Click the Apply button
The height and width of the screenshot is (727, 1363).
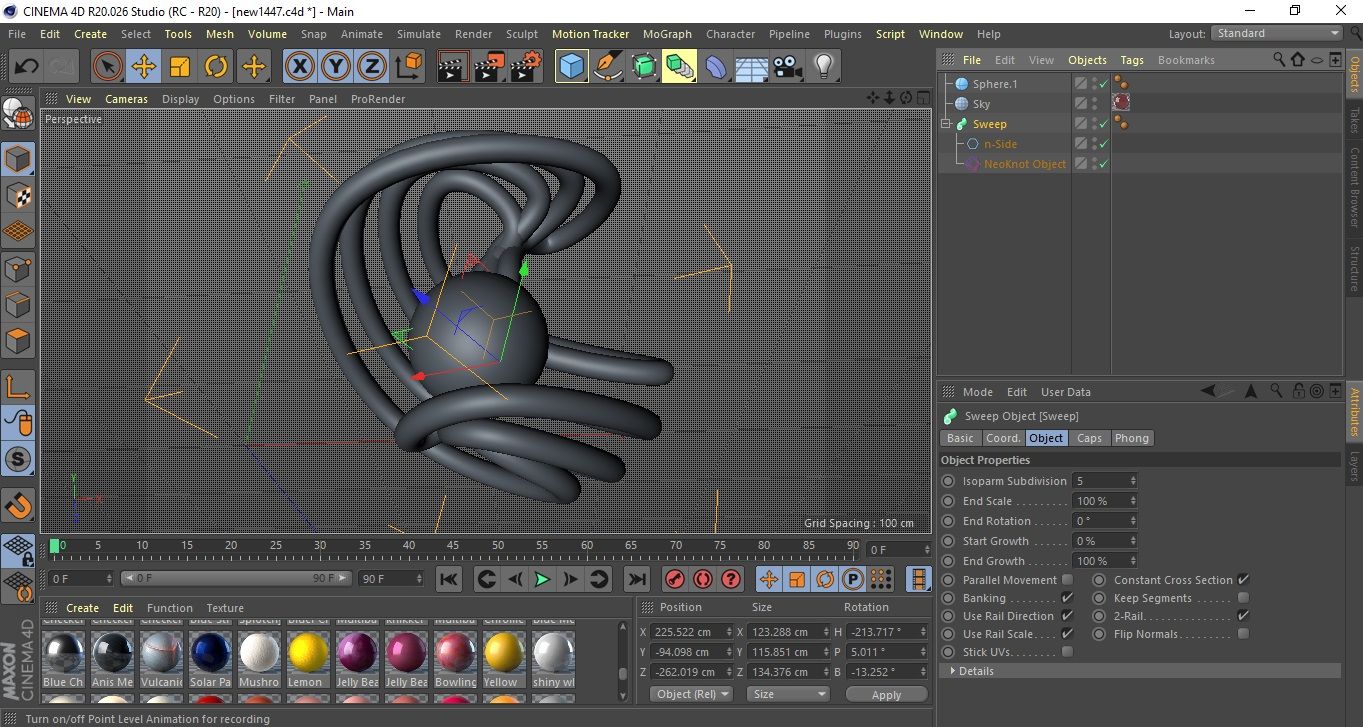[886, 694]
